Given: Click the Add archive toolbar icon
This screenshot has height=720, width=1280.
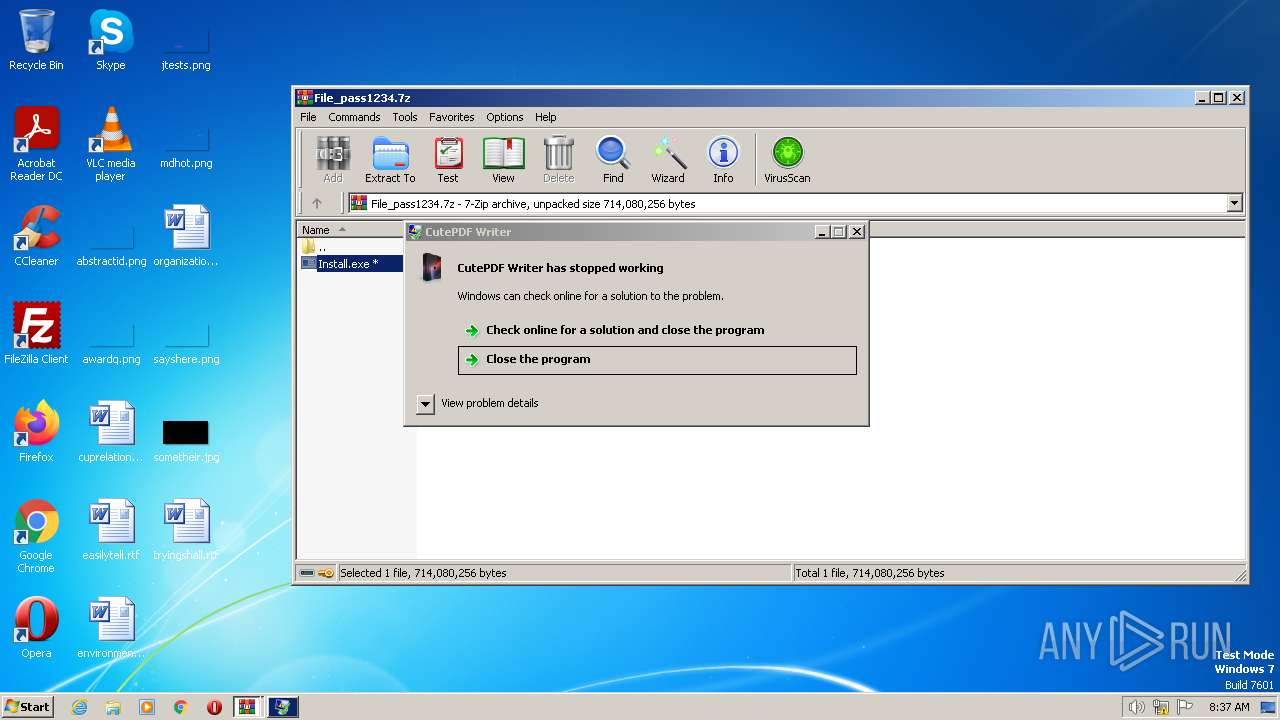Looking at the screenshot, I should click(x=333, y=160).
